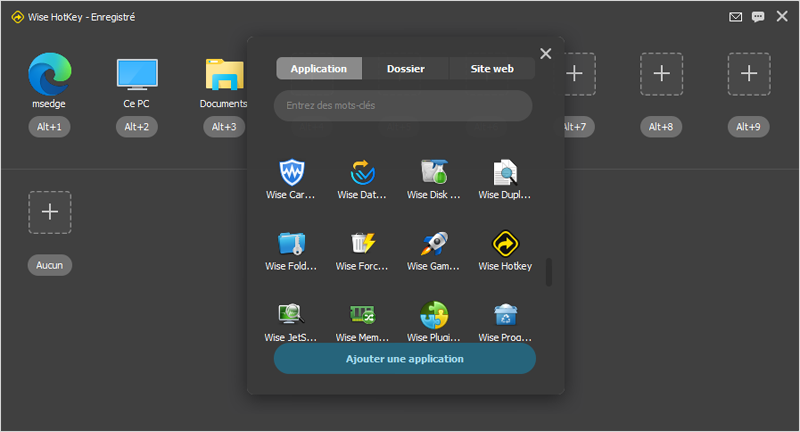
Task: Pick the Wise JetSearch icon
Action: pos(291,315)
